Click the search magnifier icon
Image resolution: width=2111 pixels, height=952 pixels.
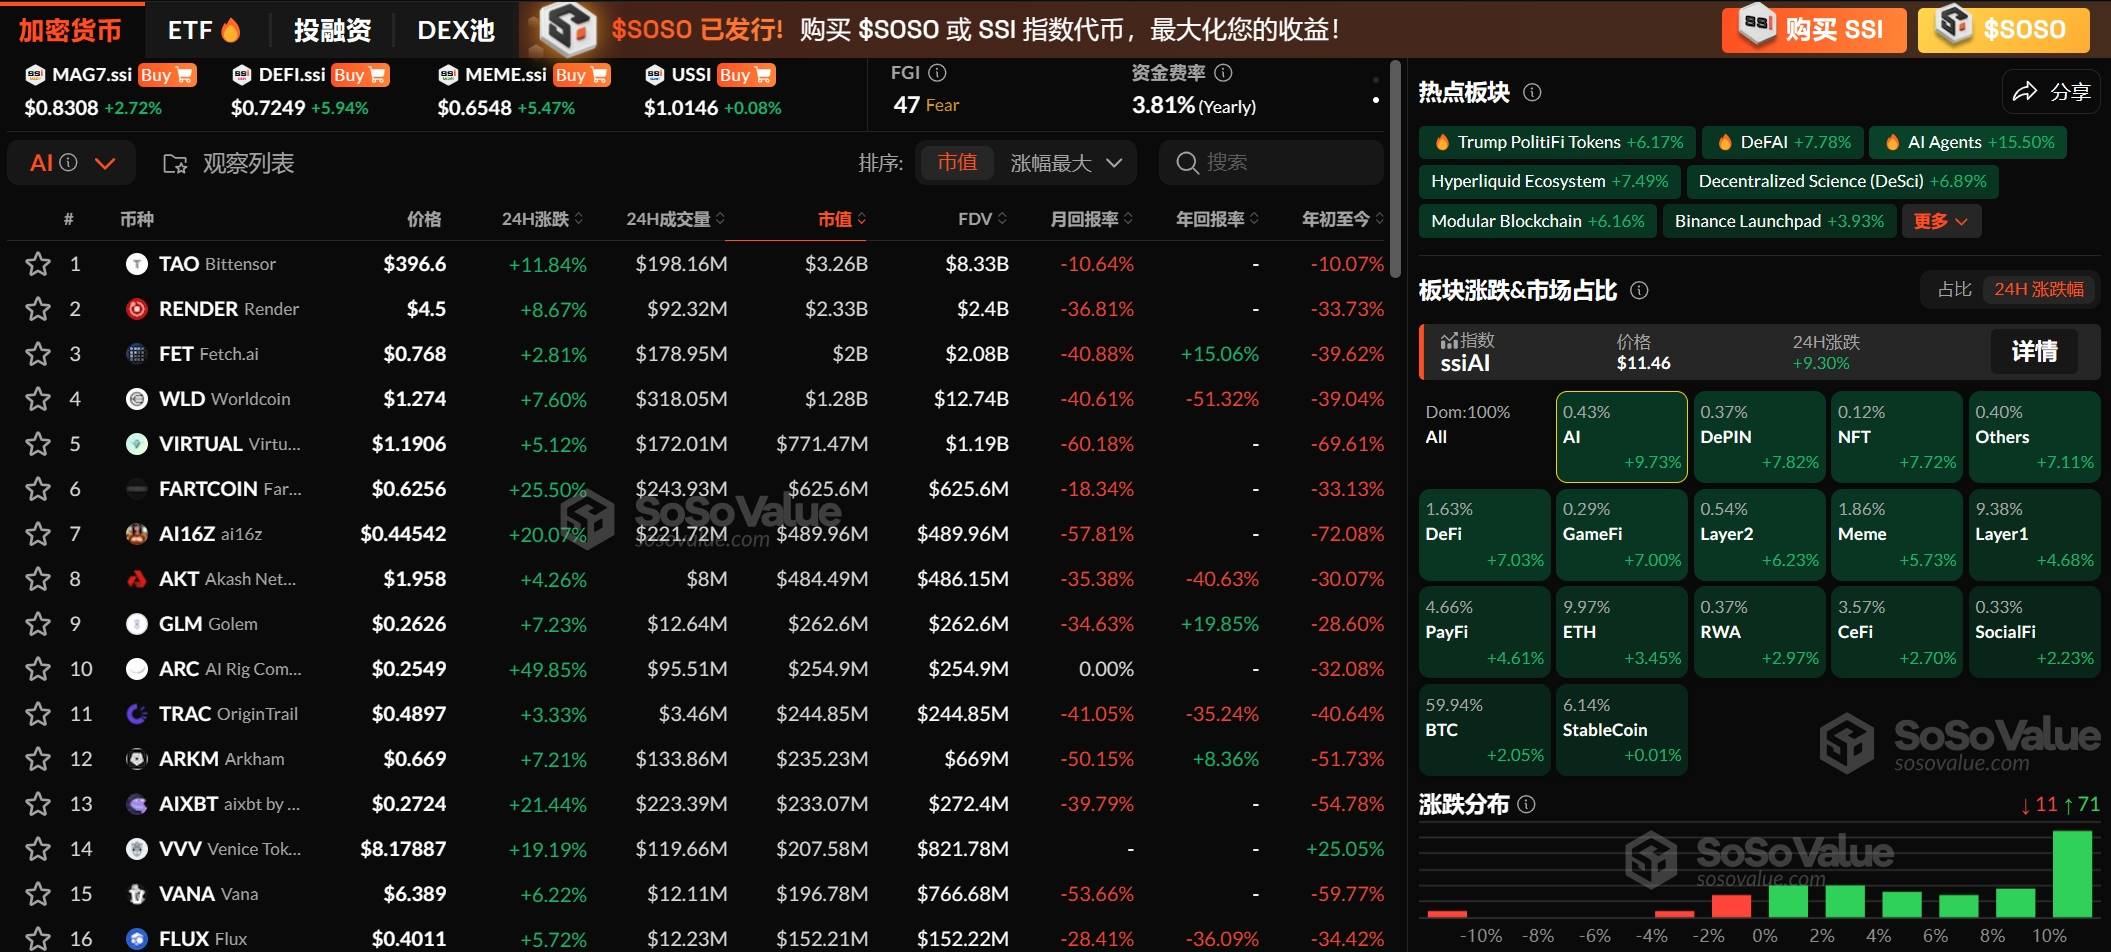coord(1187,163)
